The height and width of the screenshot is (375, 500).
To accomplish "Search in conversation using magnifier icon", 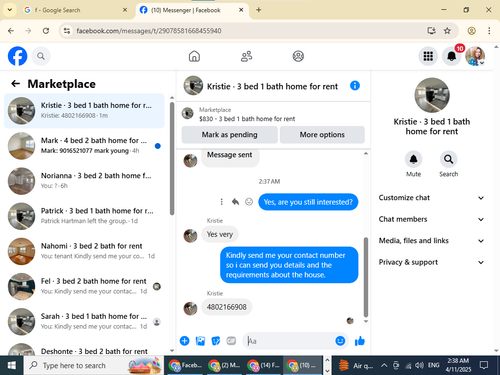I will point(448,159).
